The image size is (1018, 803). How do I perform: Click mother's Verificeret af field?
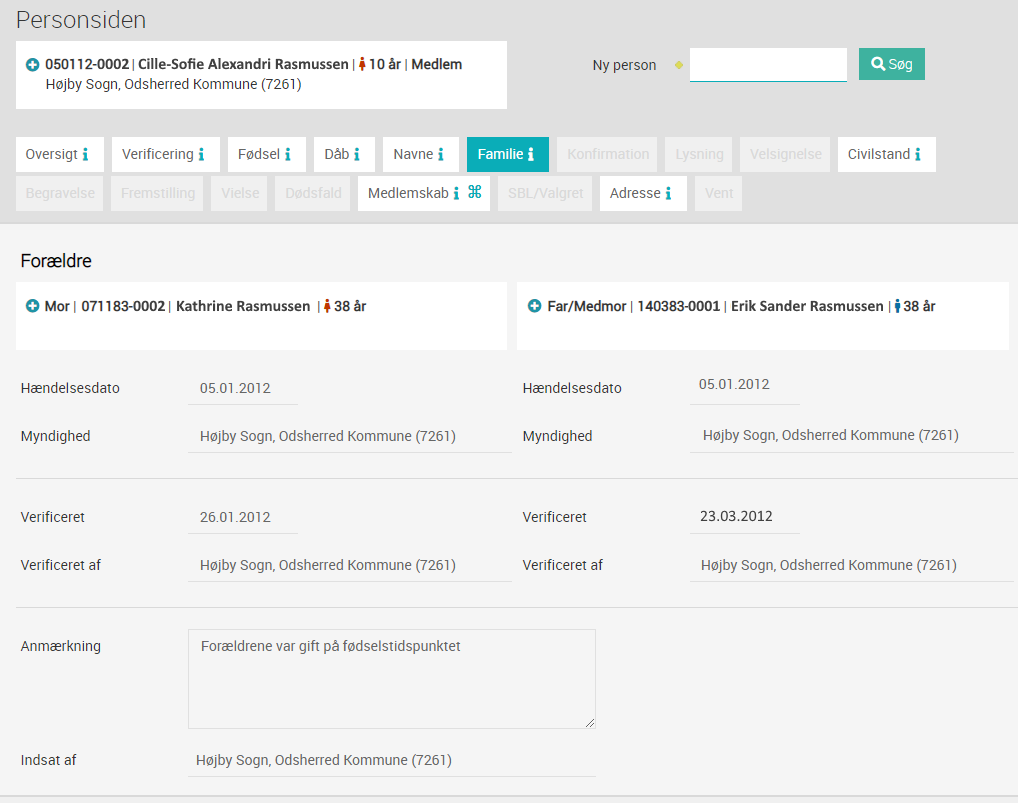[349, 565]
